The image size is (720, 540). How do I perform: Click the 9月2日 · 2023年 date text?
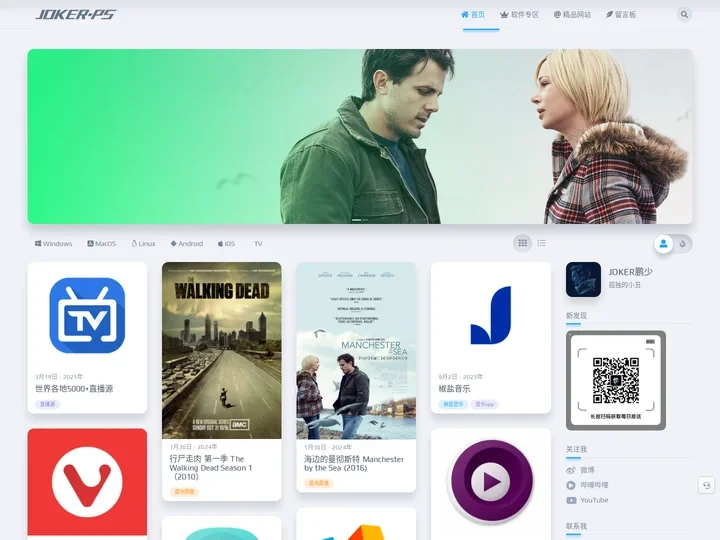point(461,377)
